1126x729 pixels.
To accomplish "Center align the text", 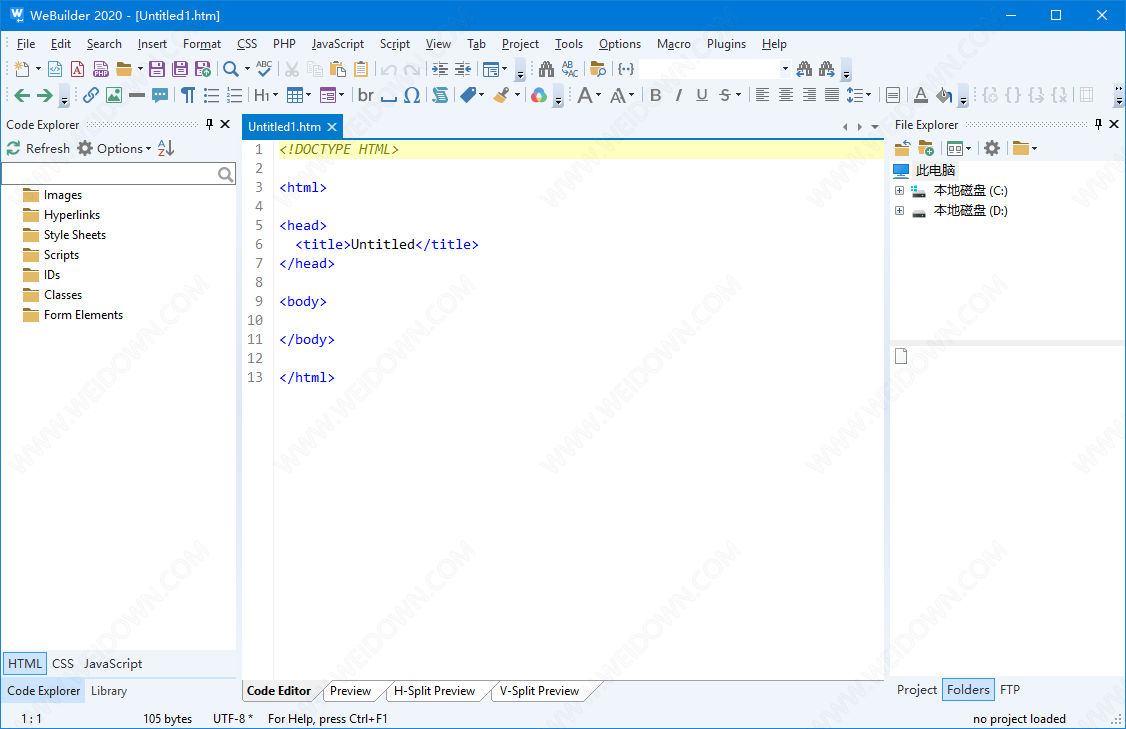I will (x=786, y=95).
